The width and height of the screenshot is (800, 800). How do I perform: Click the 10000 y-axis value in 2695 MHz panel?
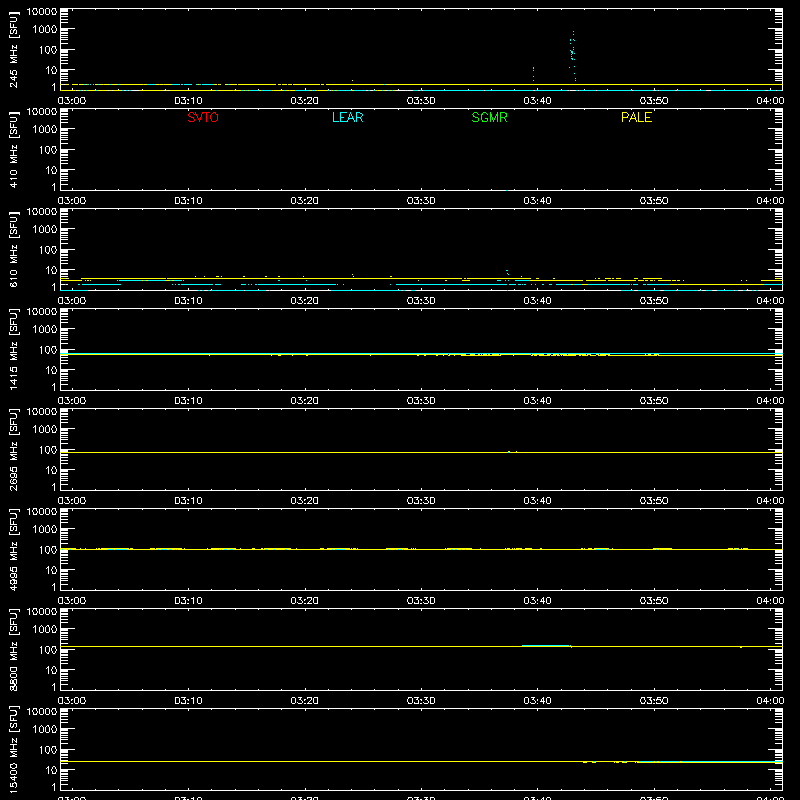[x=42, y=412]
